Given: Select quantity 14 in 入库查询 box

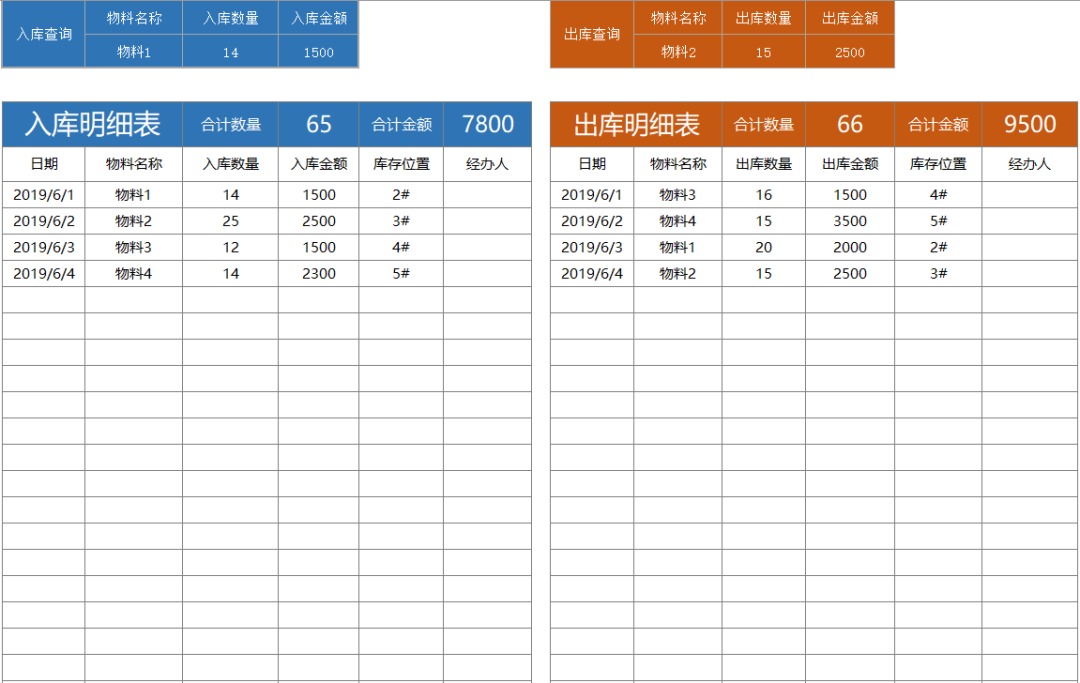Looking at the screenshot, I should click(x=231, y=52).
